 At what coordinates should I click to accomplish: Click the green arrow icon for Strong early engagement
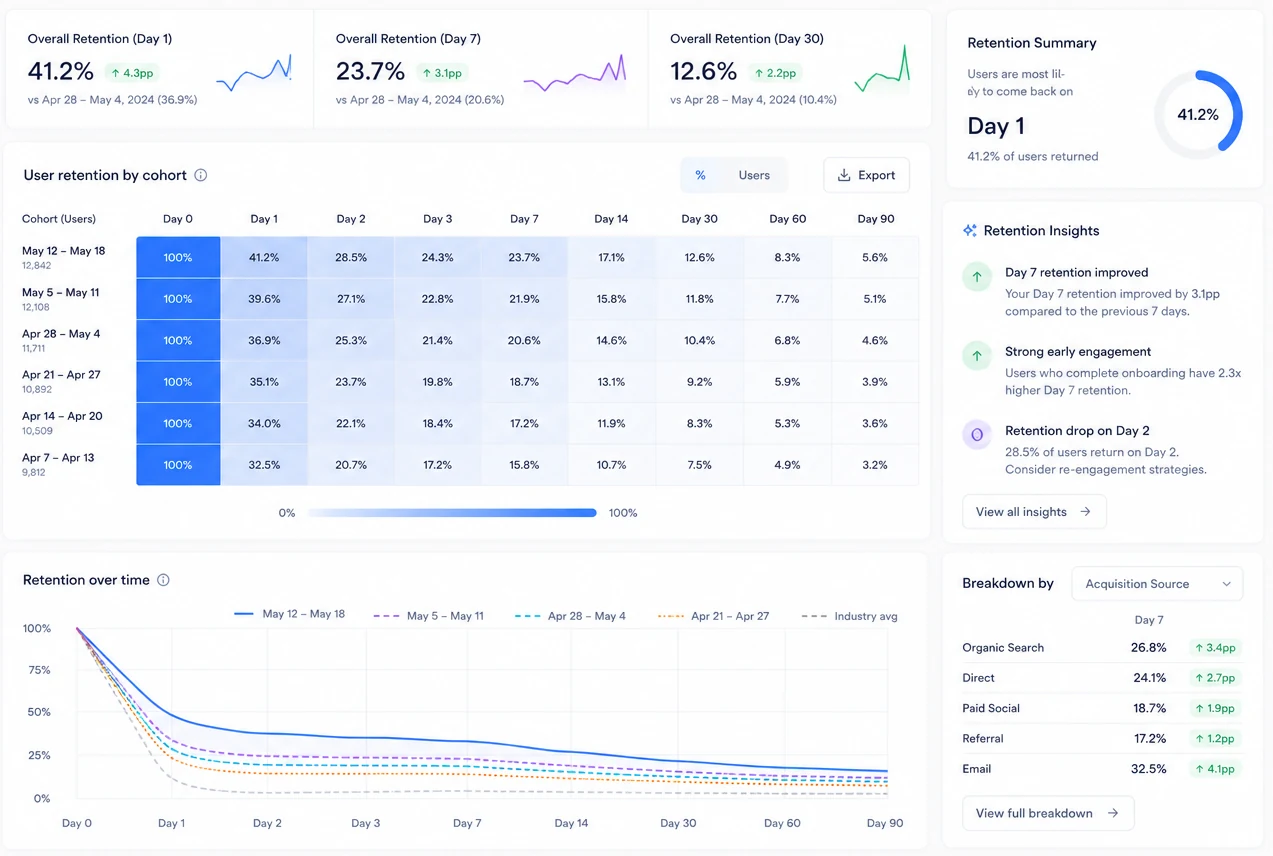point(977,356)
